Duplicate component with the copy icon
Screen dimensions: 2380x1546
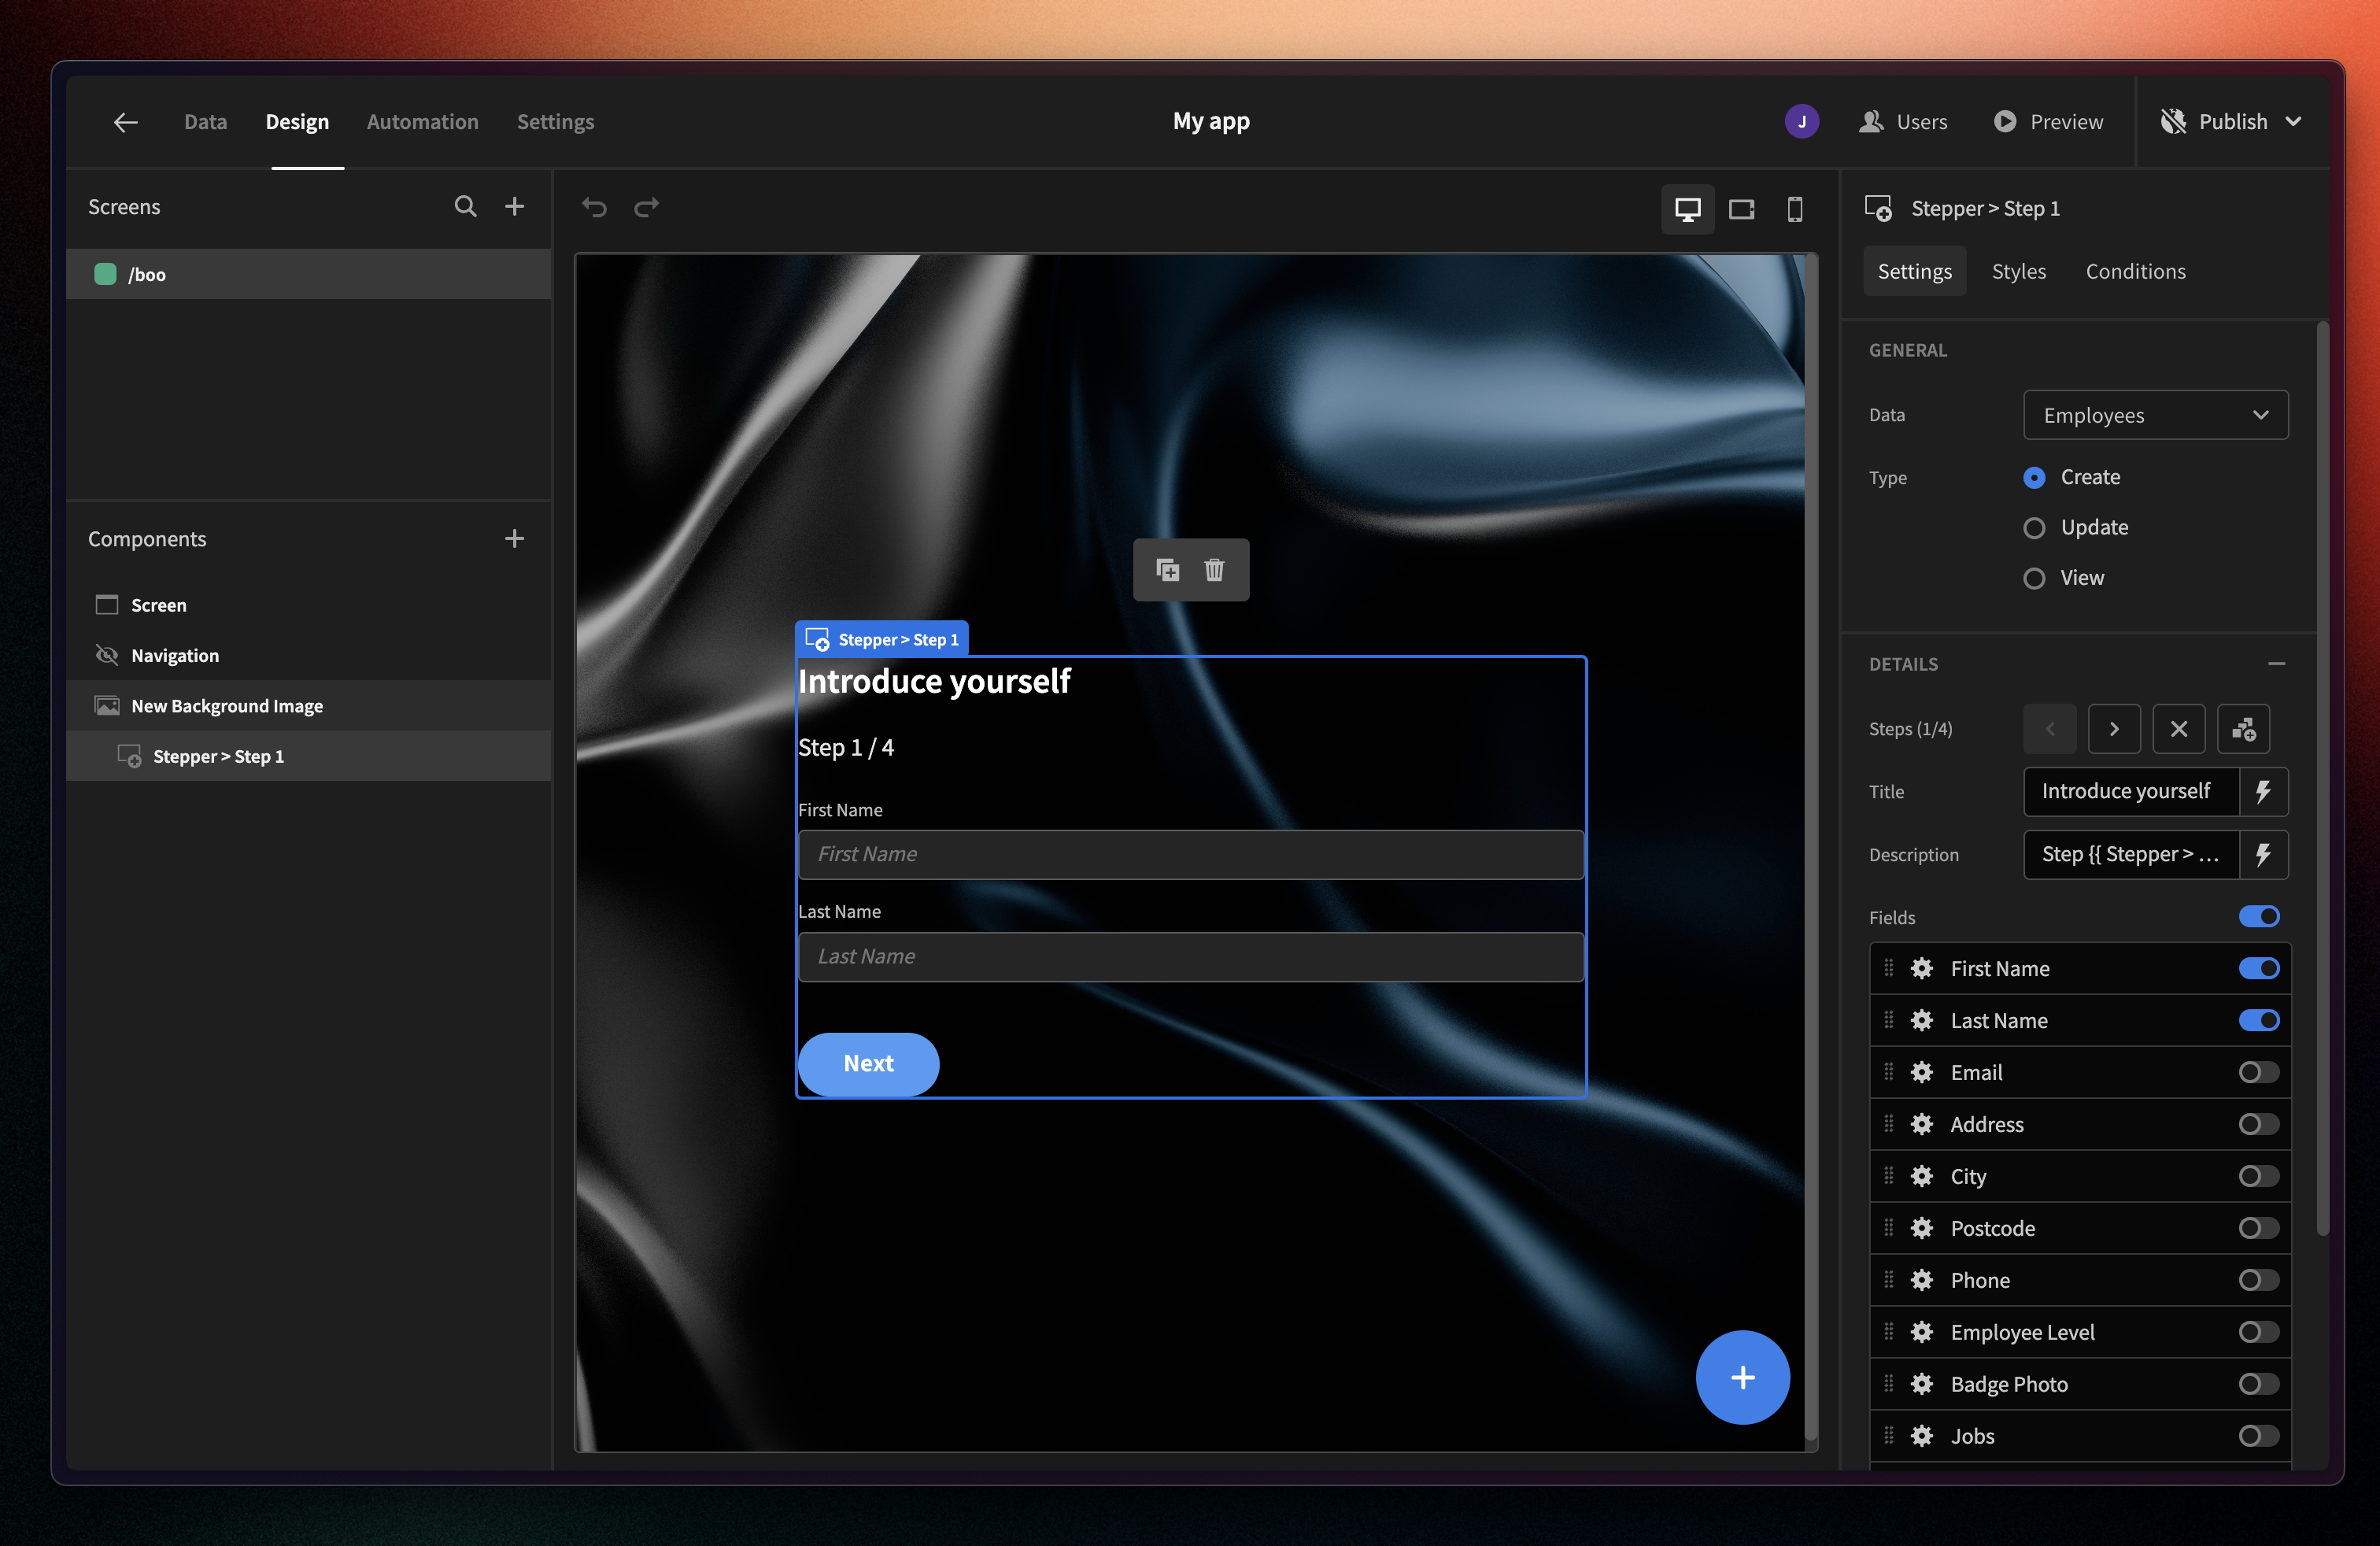coord(1167,570)
